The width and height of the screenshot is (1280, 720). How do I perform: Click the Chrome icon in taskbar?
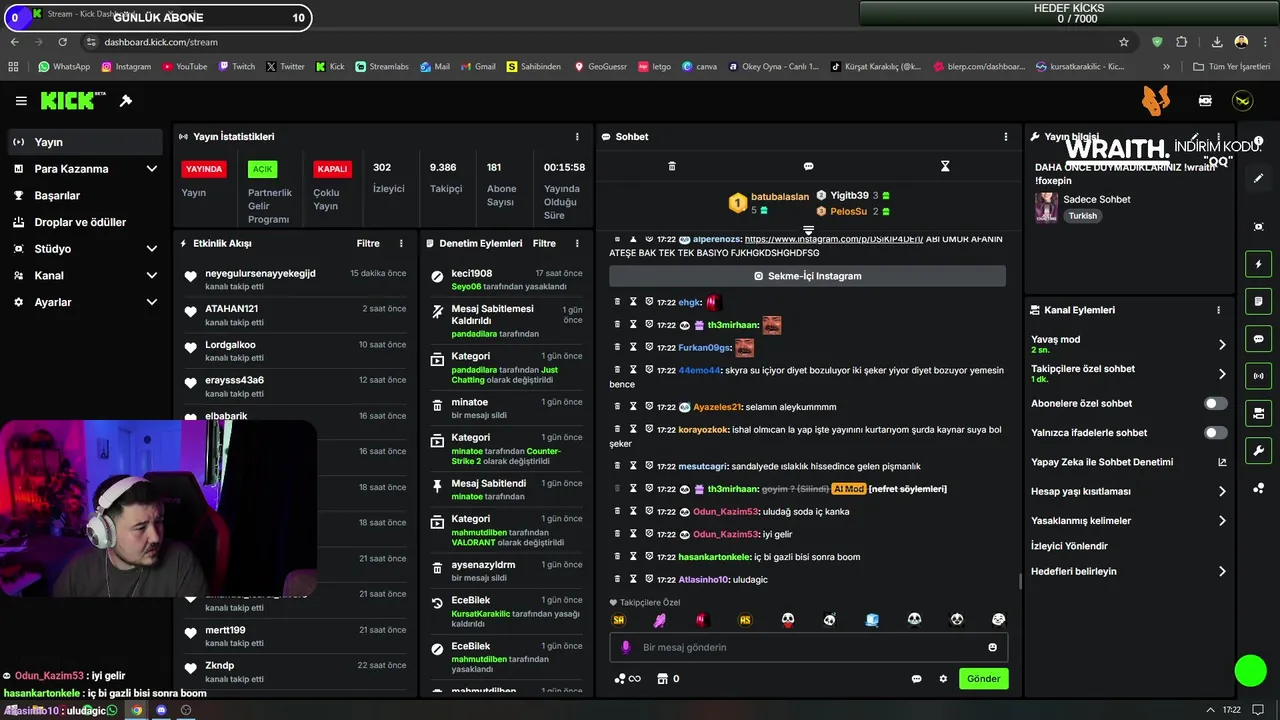click(x=137, y=710)
